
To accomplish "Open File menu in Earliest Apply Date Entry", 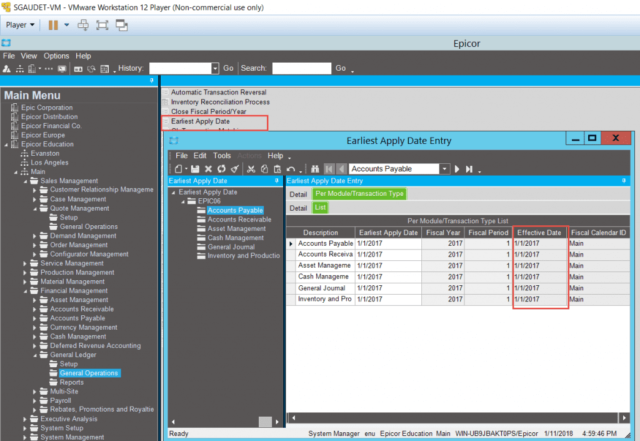I will click(181, 156).
